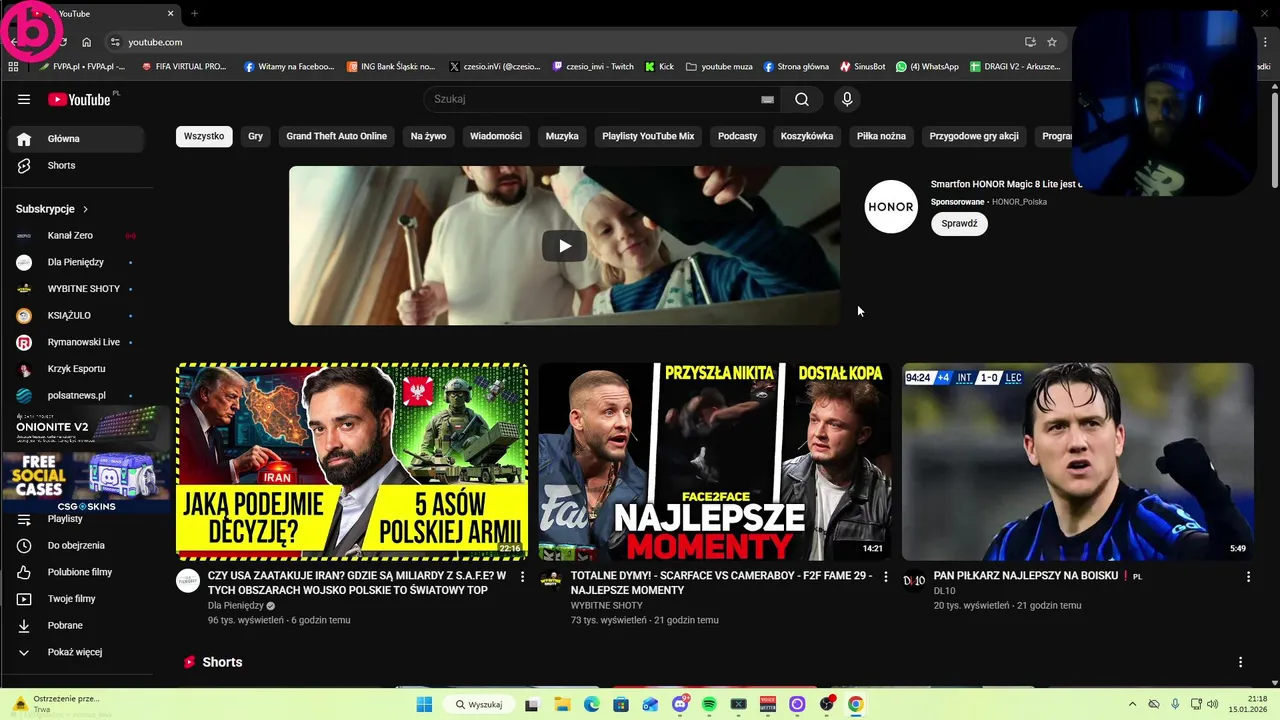Open Do obejrzenia watch later
This screenshot has height=720, width=1280.
click(77, 545)
